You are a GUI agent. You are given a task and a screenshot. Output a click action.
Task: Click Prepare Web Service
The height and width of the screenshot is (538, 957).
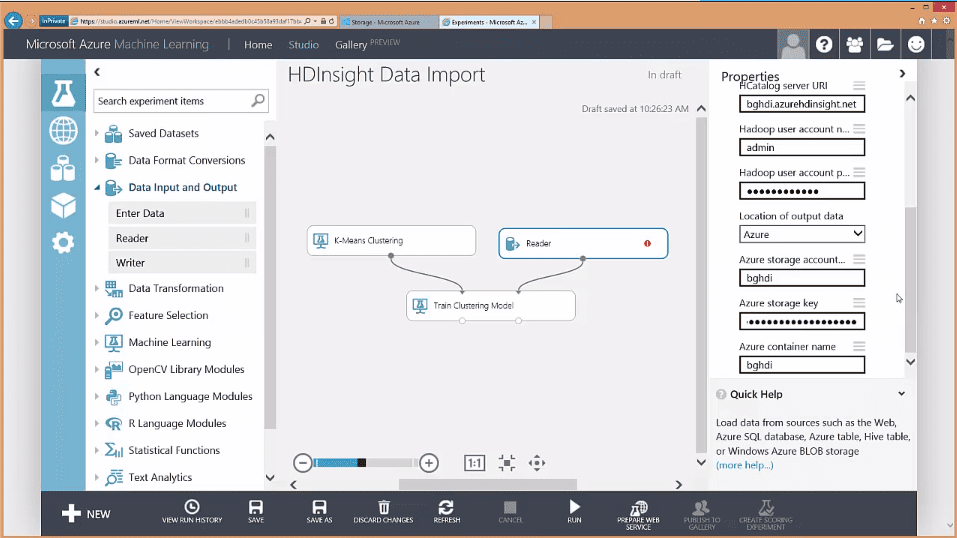638,515
